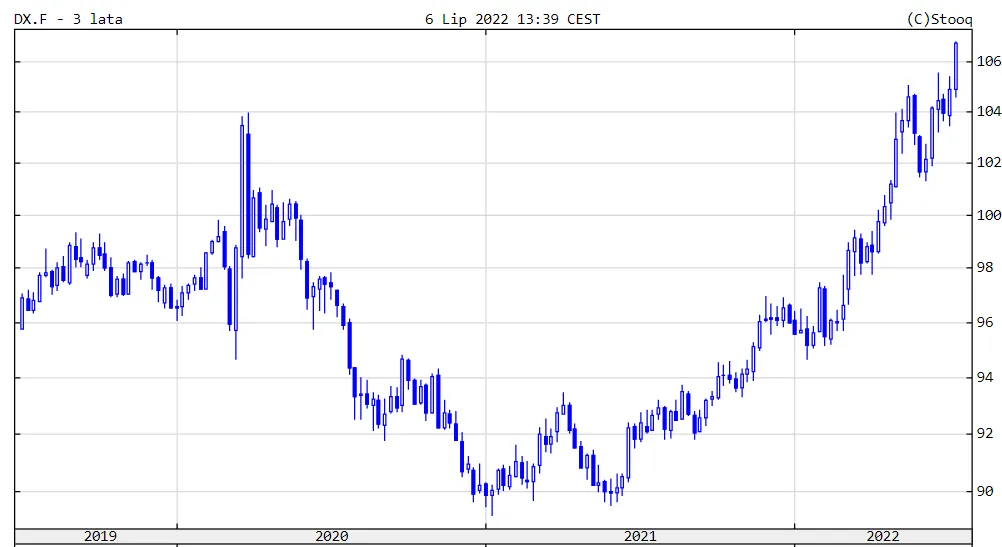Click the 102 price axis label
The height and width of the screenshot is (547, 1002).
coord(989,162)
